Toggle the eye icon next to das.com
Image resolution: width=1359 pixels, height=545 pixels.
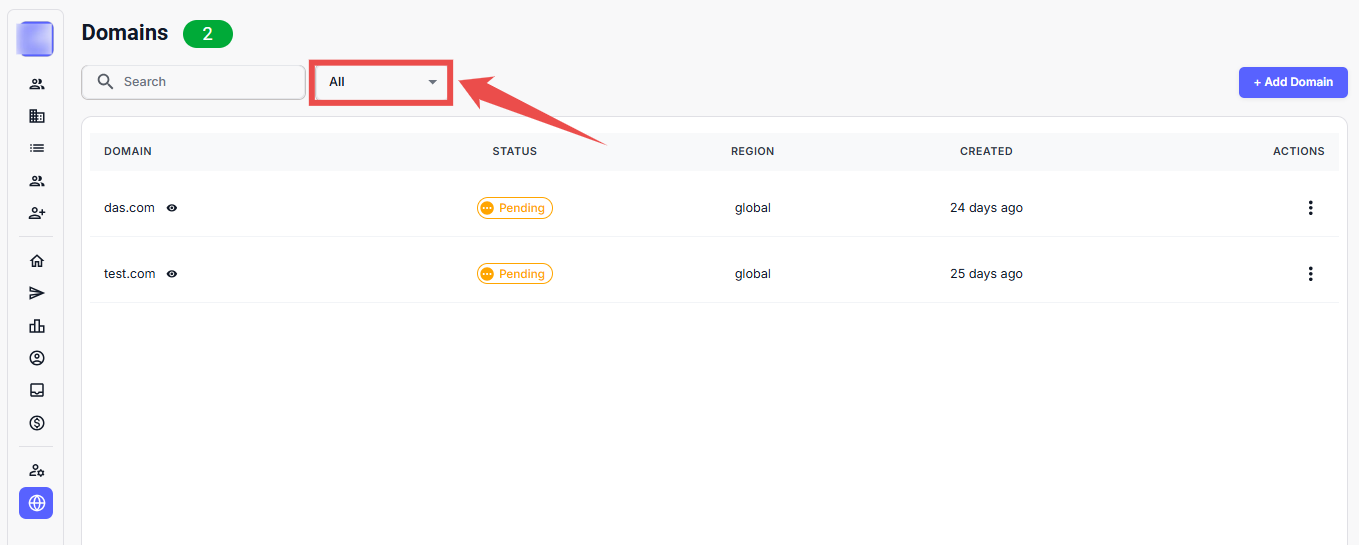point(172,208)
